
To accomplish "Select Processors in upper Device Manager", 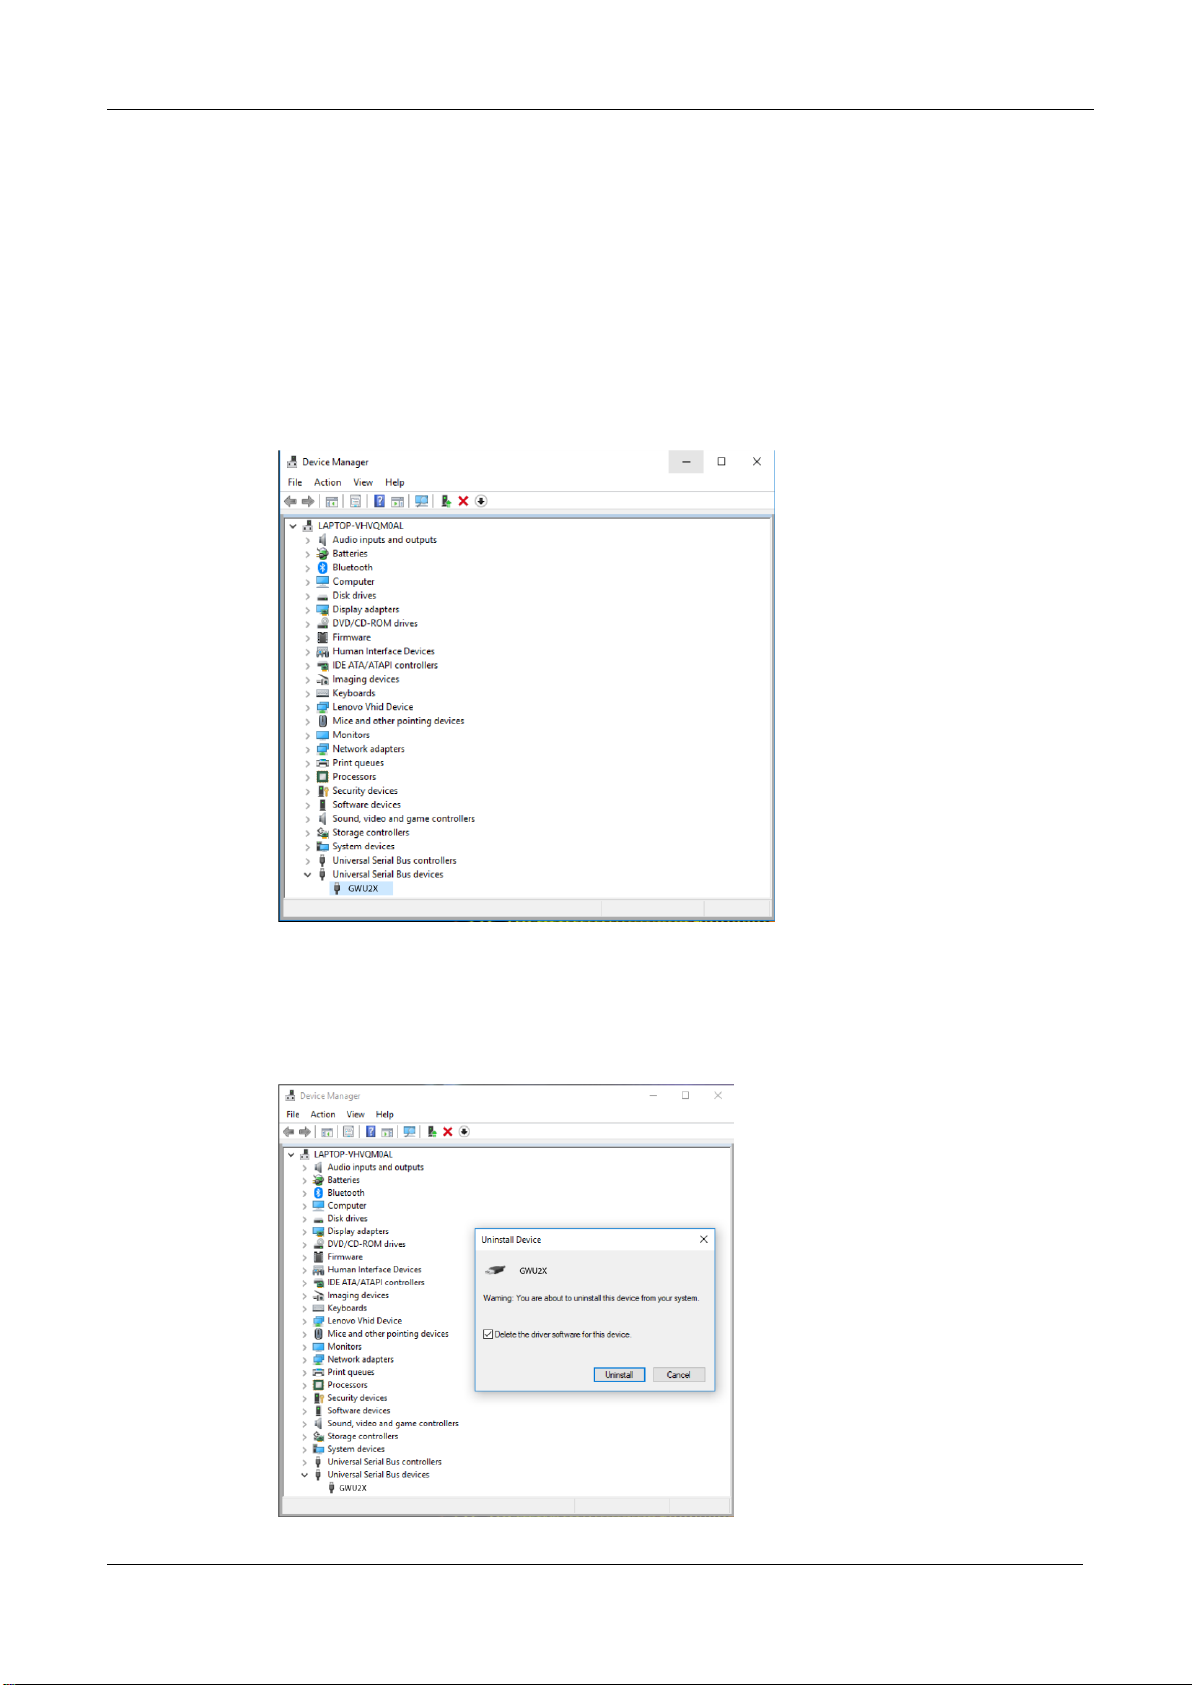I will pyautogui.click(x=355, y=777).
